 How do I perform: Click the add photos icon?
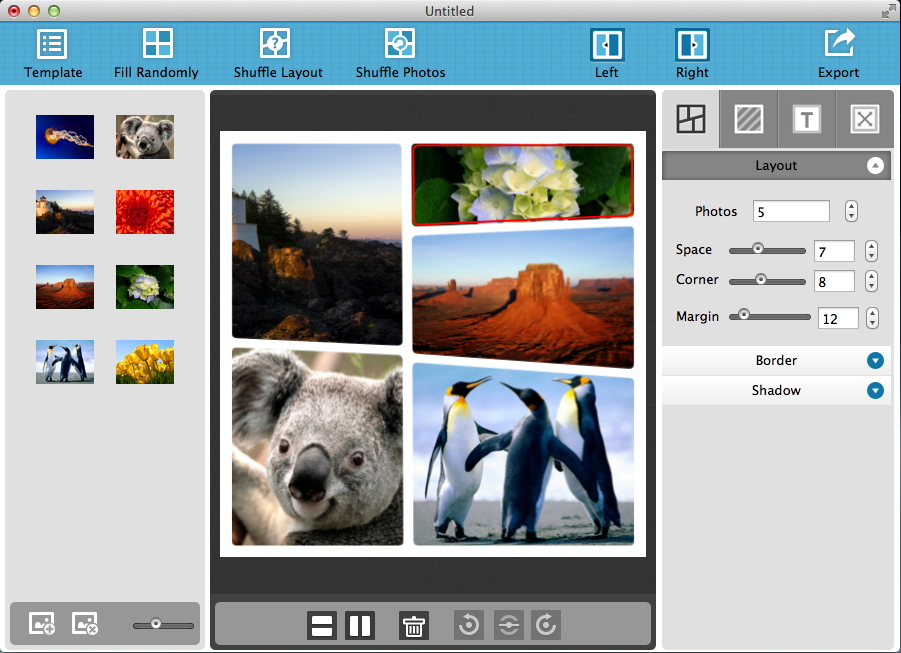(42, 624)
